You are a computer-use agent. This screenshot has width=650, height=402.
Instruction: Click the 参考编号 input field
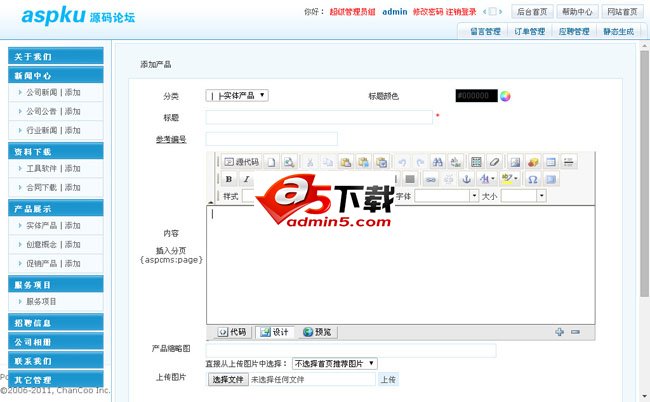click(x=272, y=139)
